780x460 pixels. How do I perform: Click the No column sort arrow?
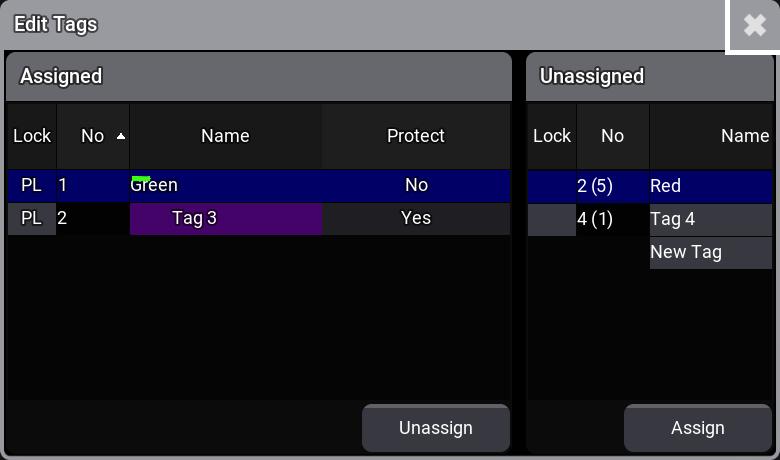121,136
